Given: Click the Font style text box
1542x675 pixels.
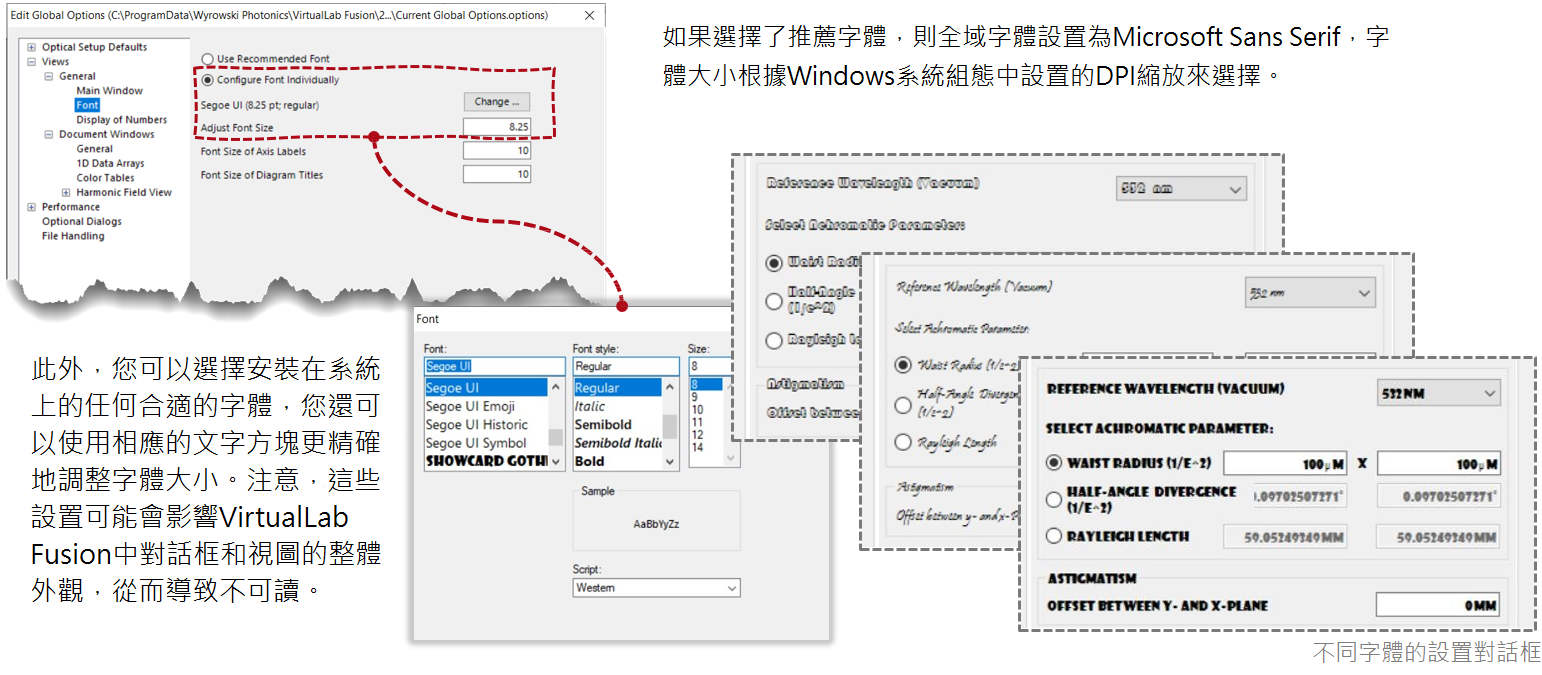Looking at the screenshot, I should (626, 367).
